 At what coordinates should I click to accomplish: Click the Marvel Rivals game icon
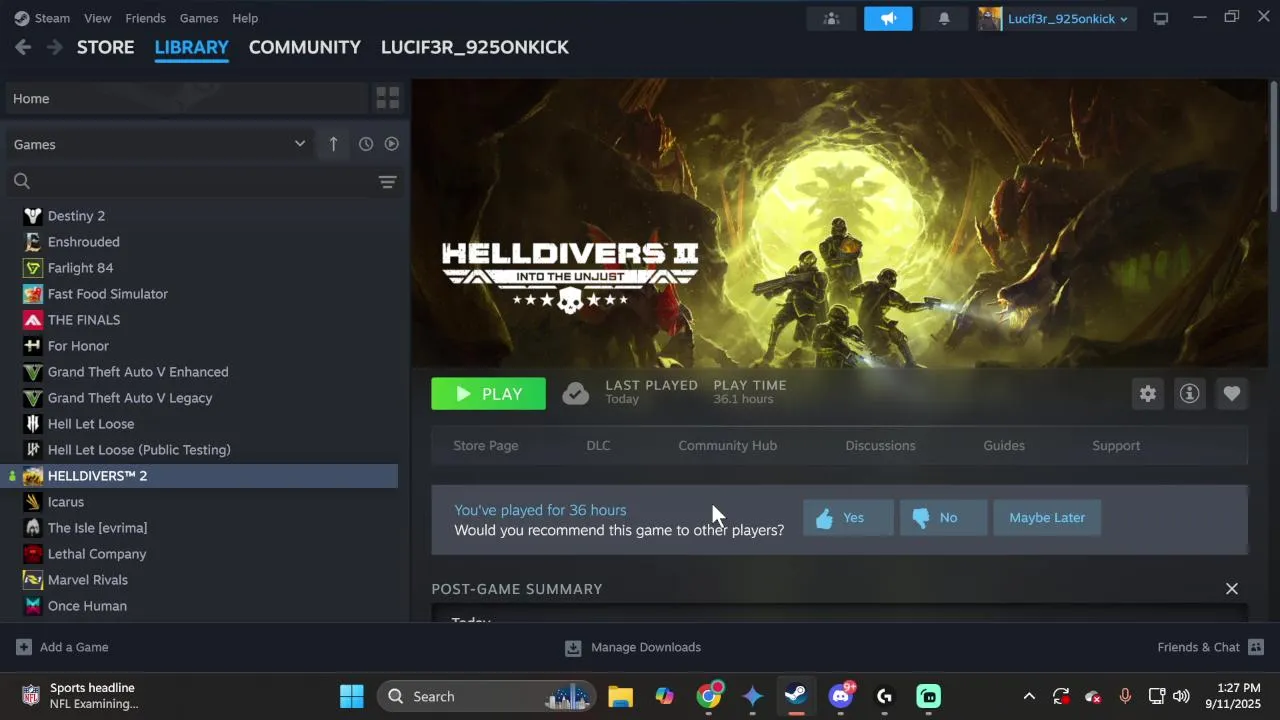(33, 580)
